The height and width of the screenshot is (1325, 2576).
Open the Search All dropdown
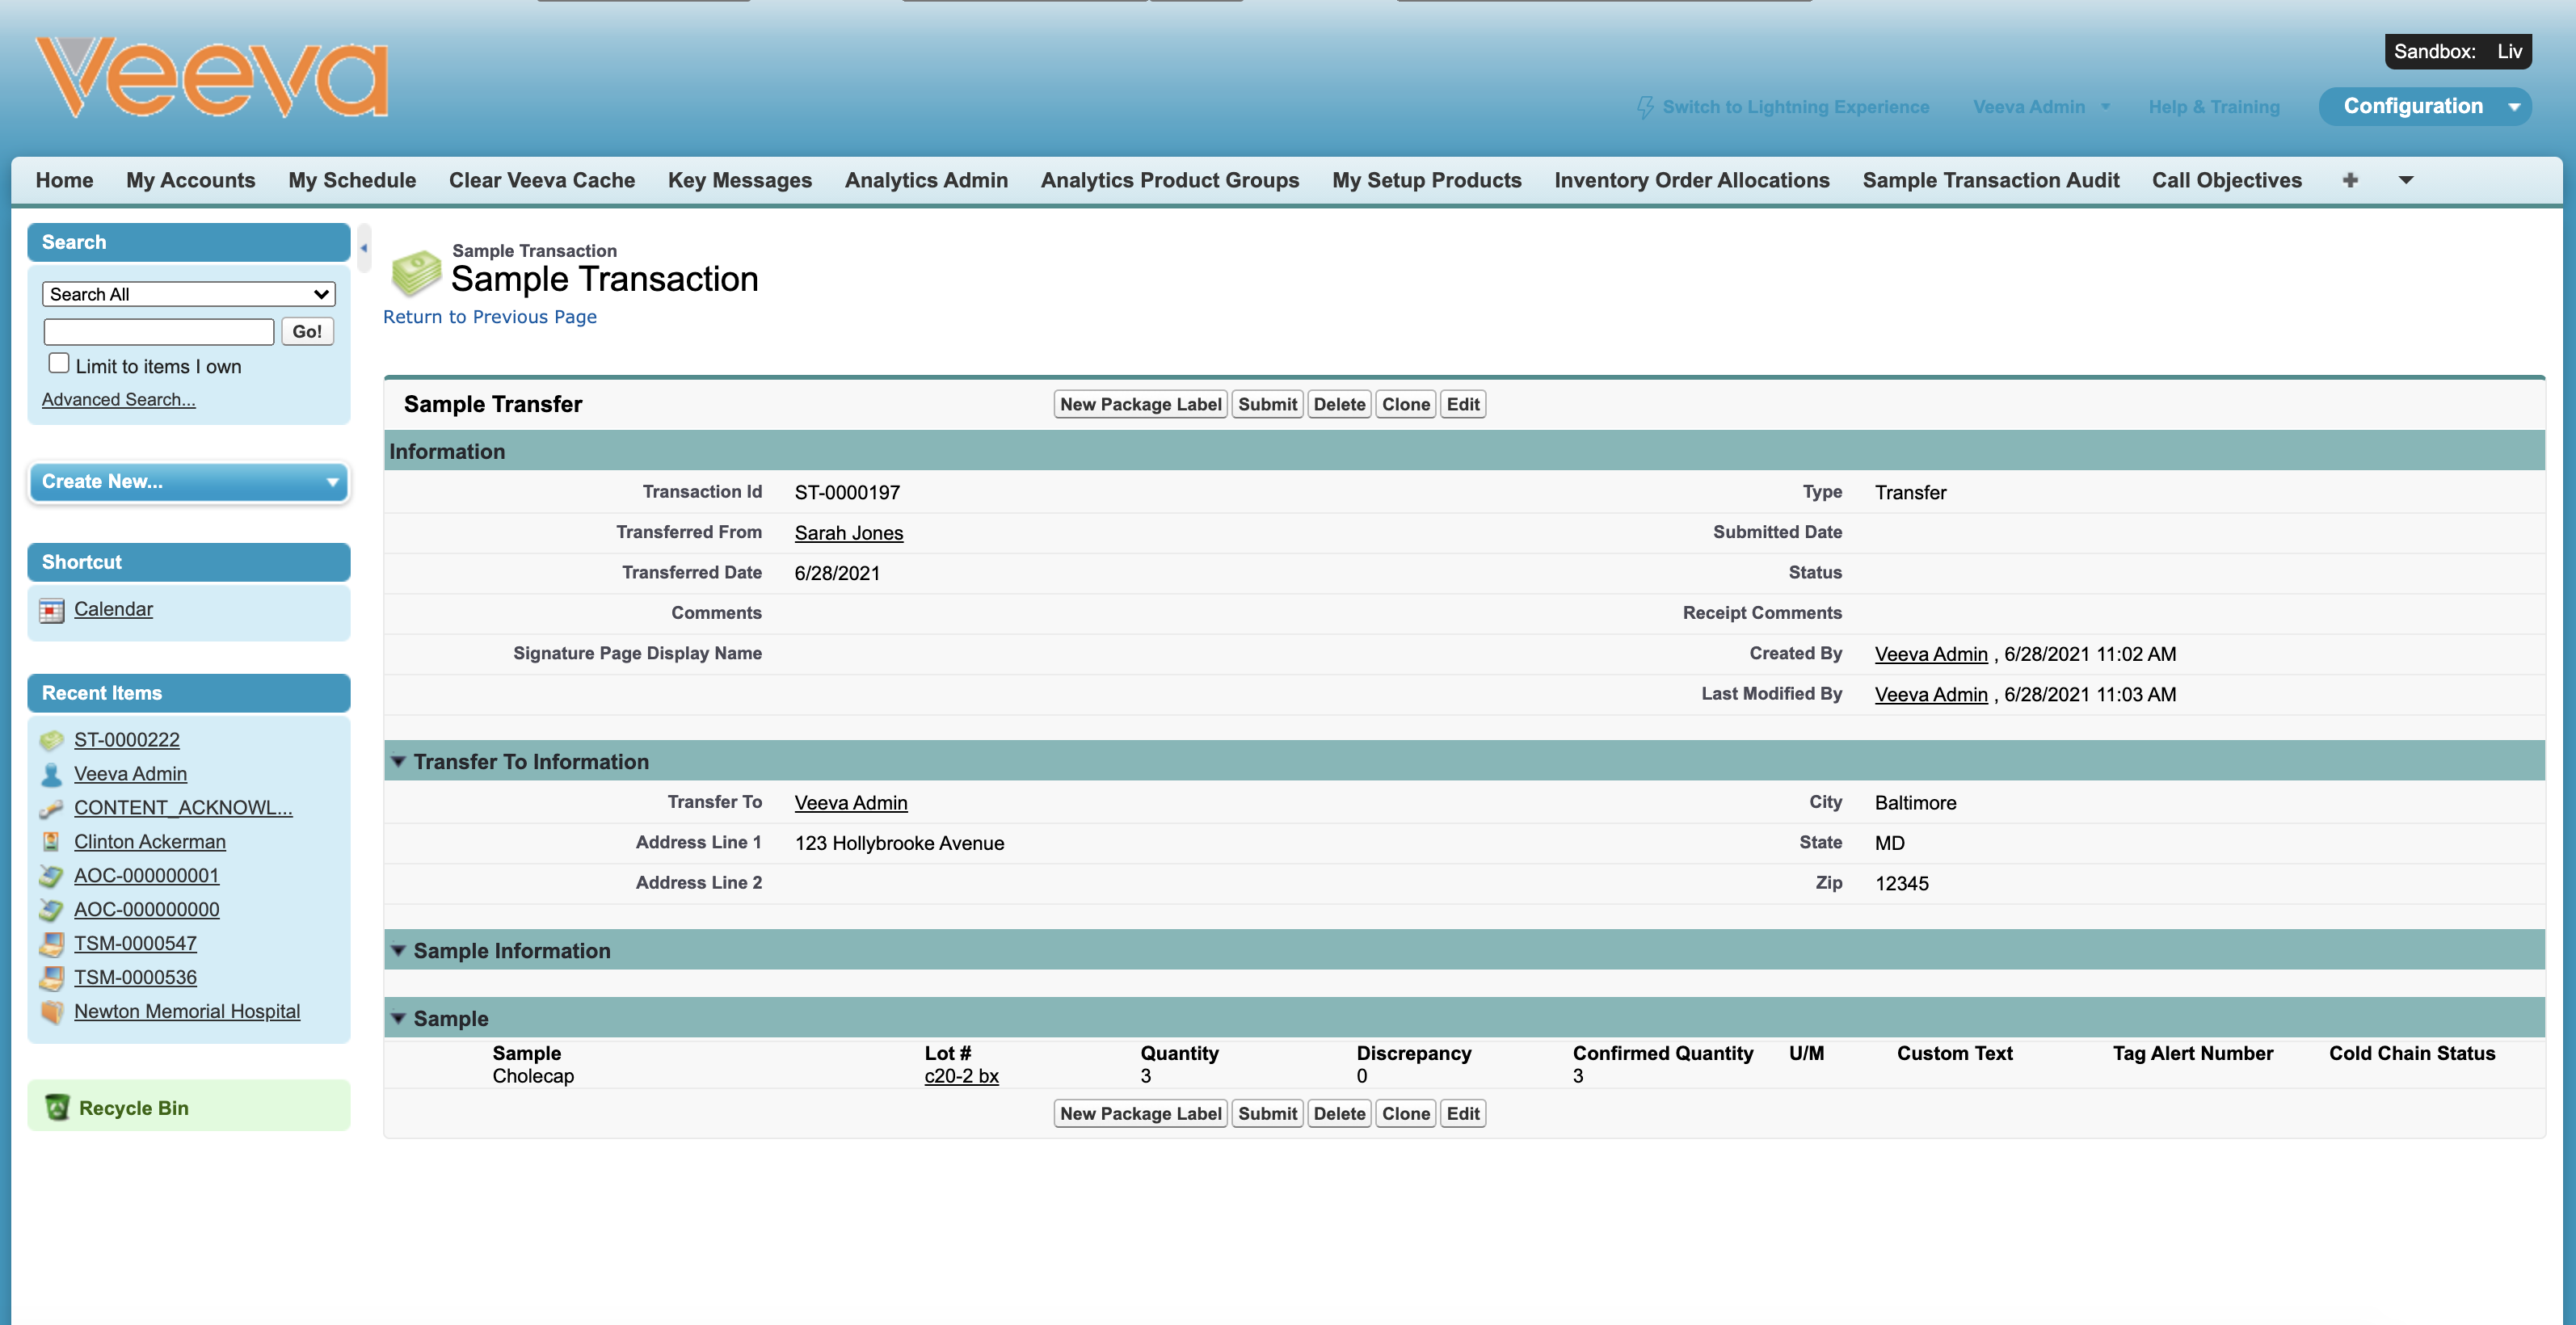point(188,294)
